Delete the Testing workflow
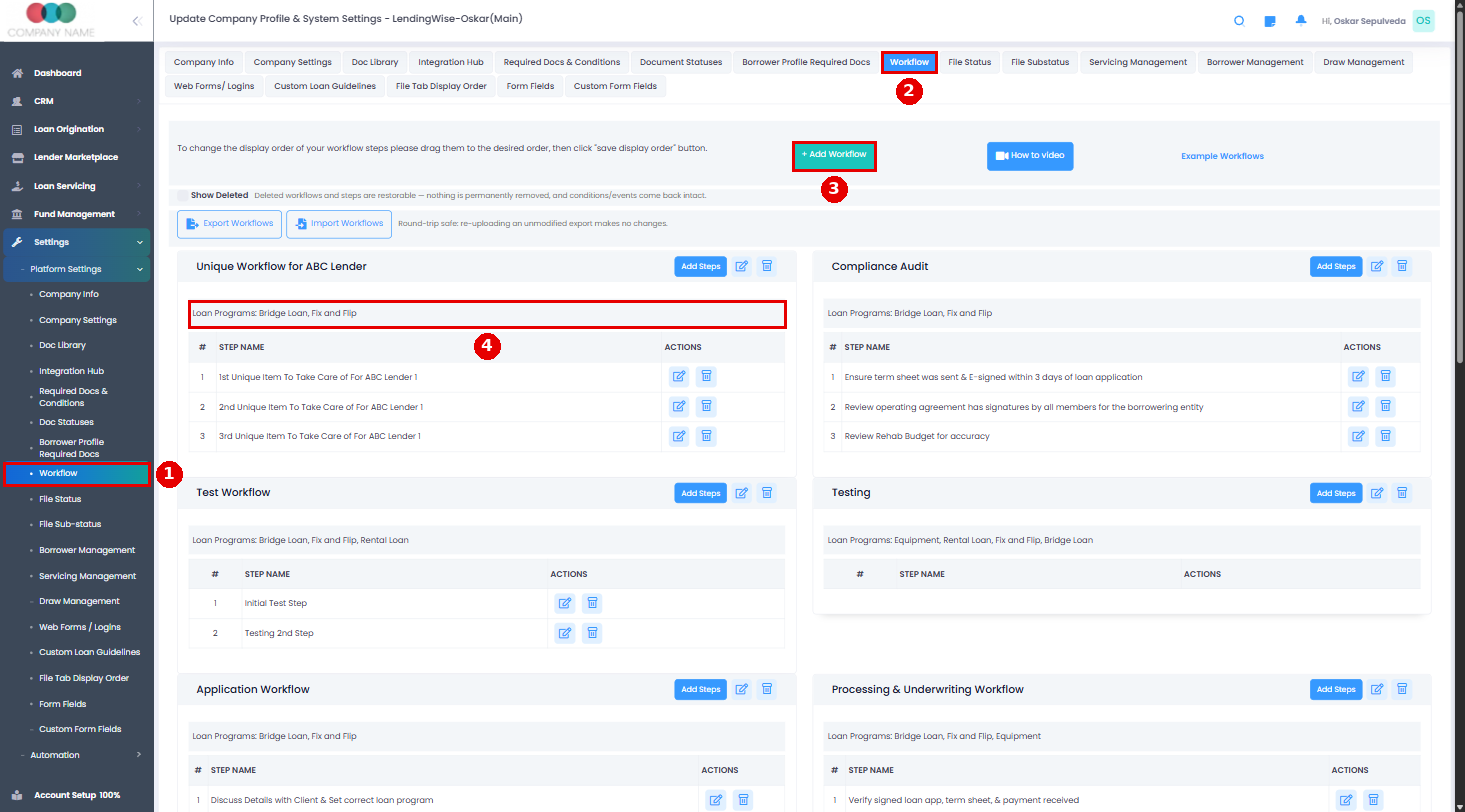The image size is (1465, 812). click(x=1402, y=493)
